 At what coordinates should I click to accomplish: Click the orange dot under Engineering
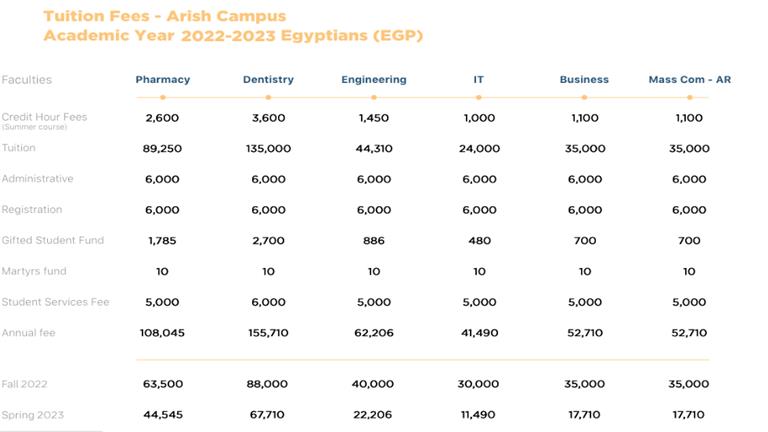[x=374, y=97]
